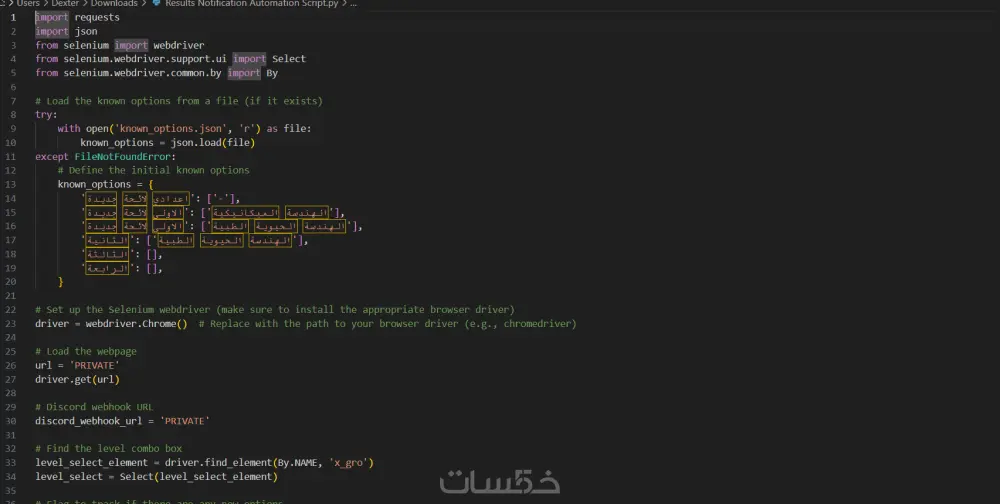Click 'json.load(file)' on line 10
Image resolution: width=1000 pixels, height=504 pixels.
pos(212,142)
